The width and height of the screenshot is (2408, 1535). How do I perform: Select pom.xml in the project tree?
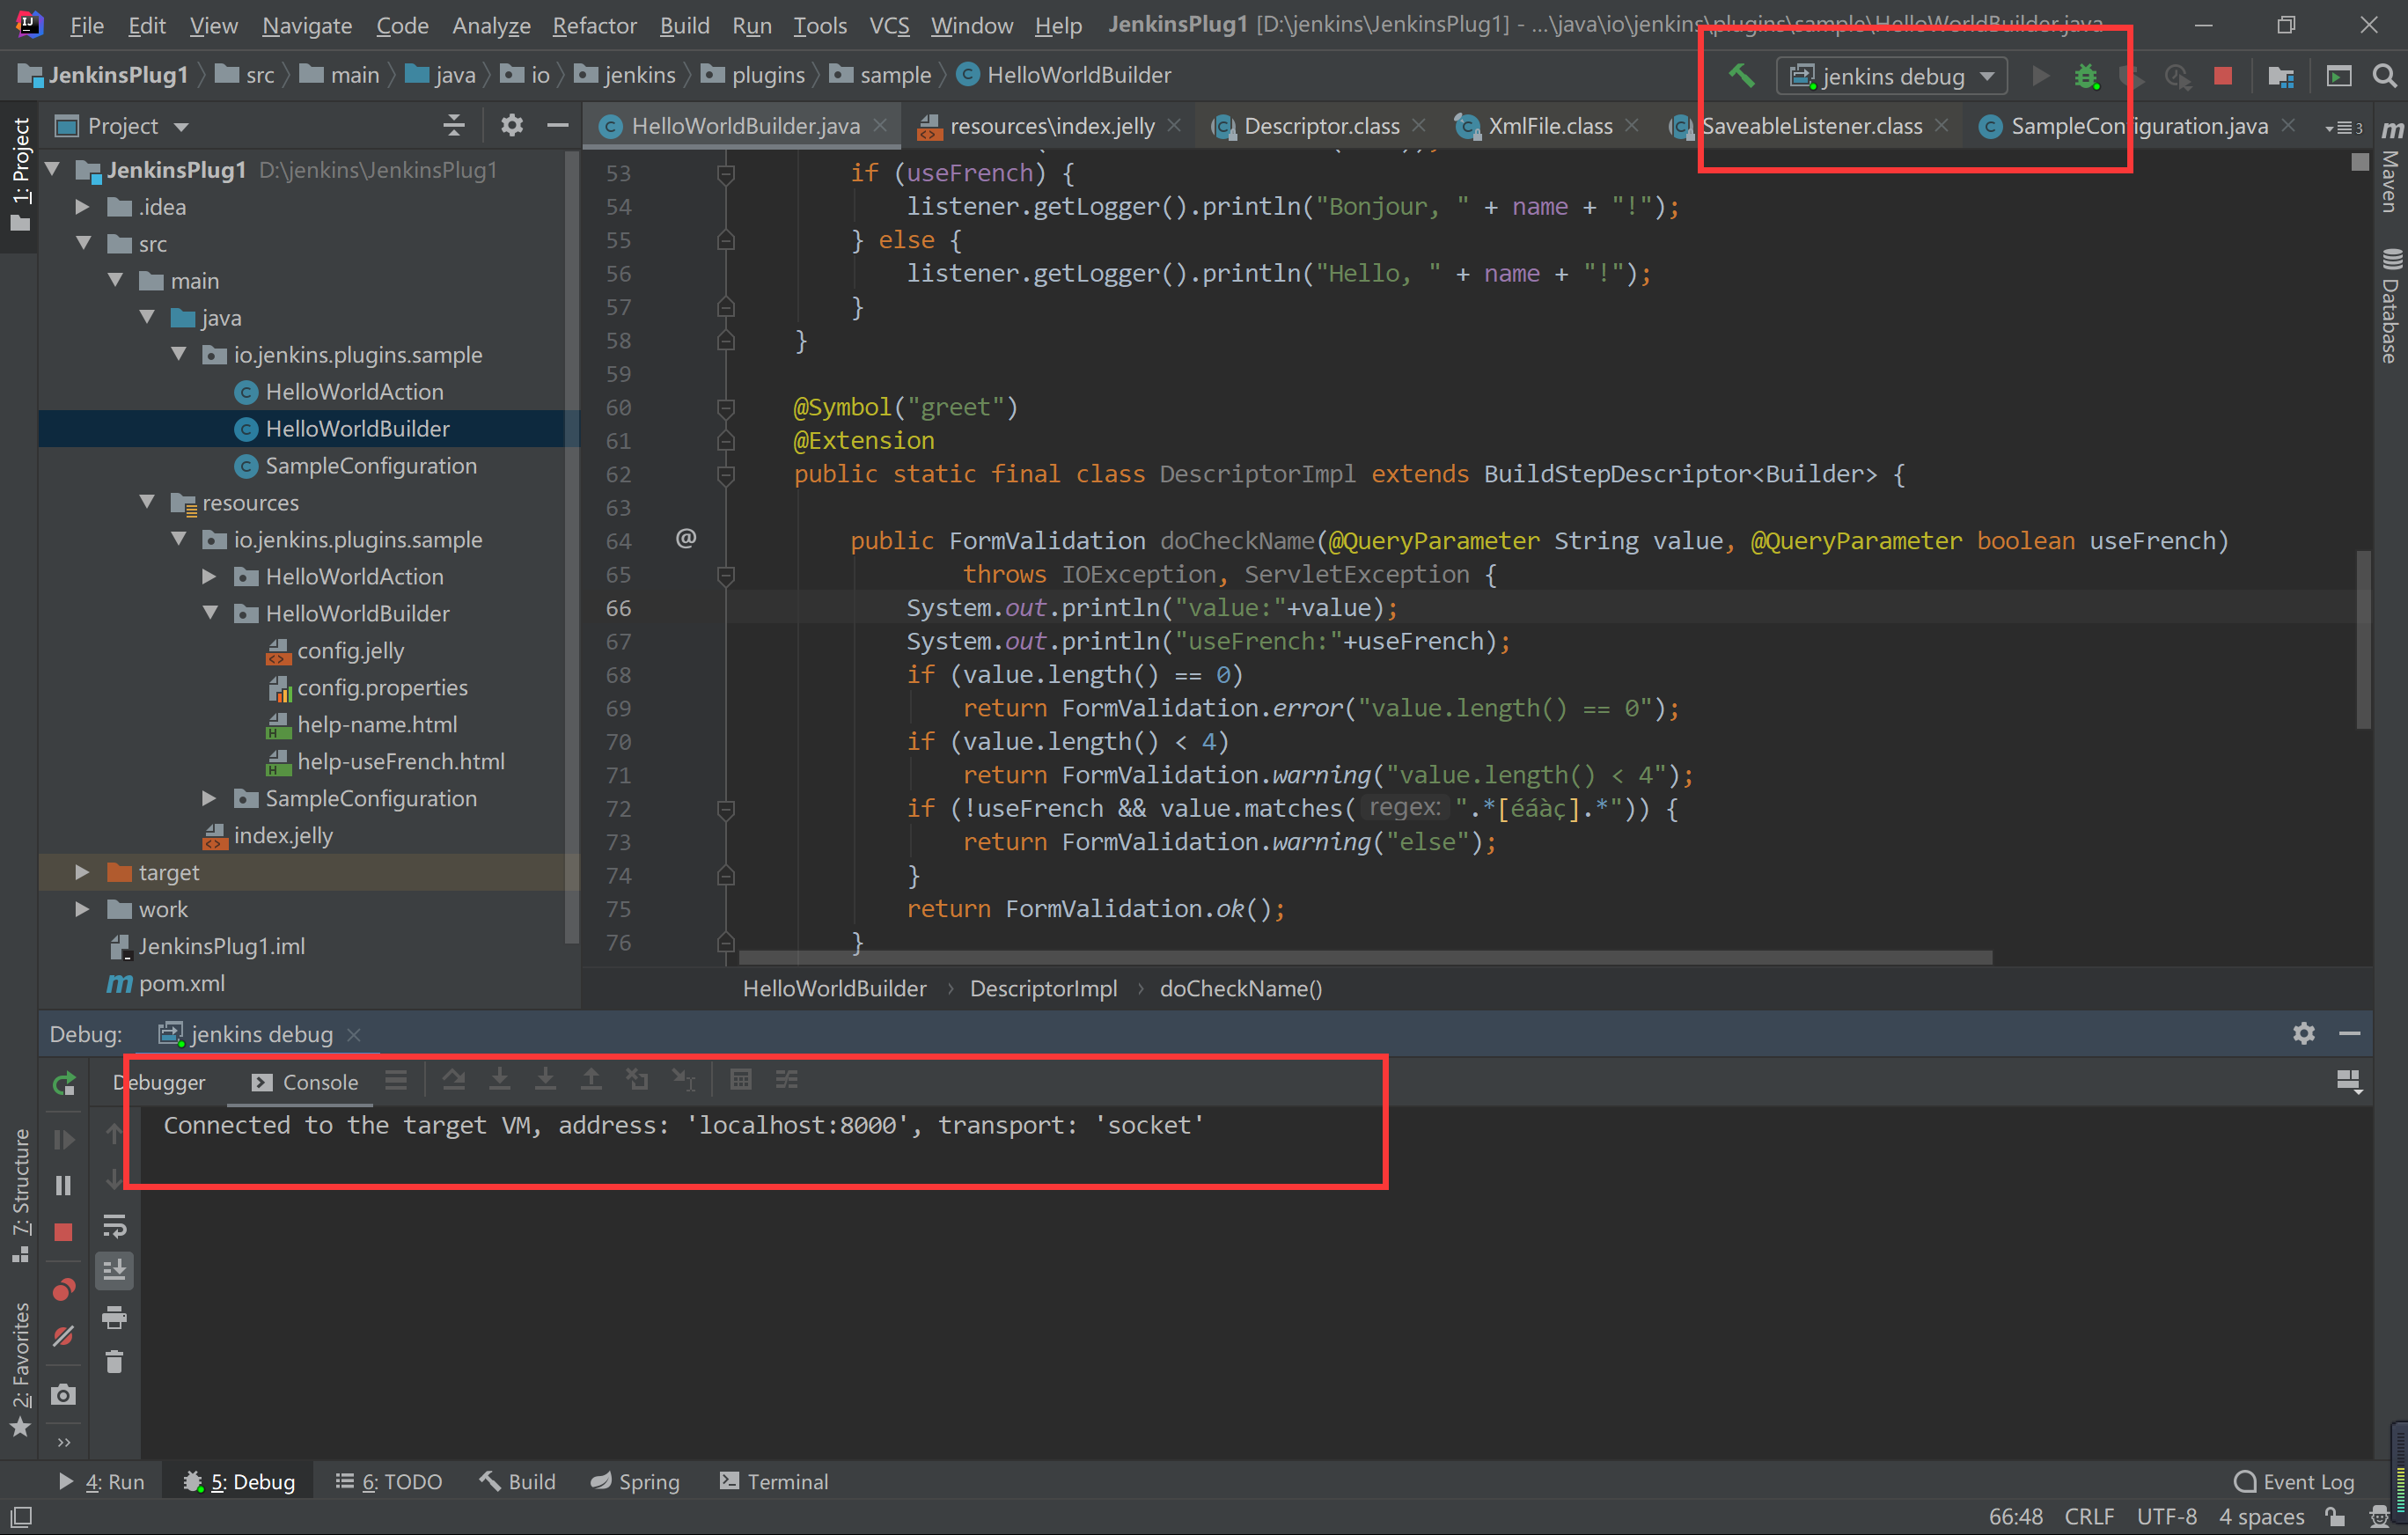coord(181,983)
